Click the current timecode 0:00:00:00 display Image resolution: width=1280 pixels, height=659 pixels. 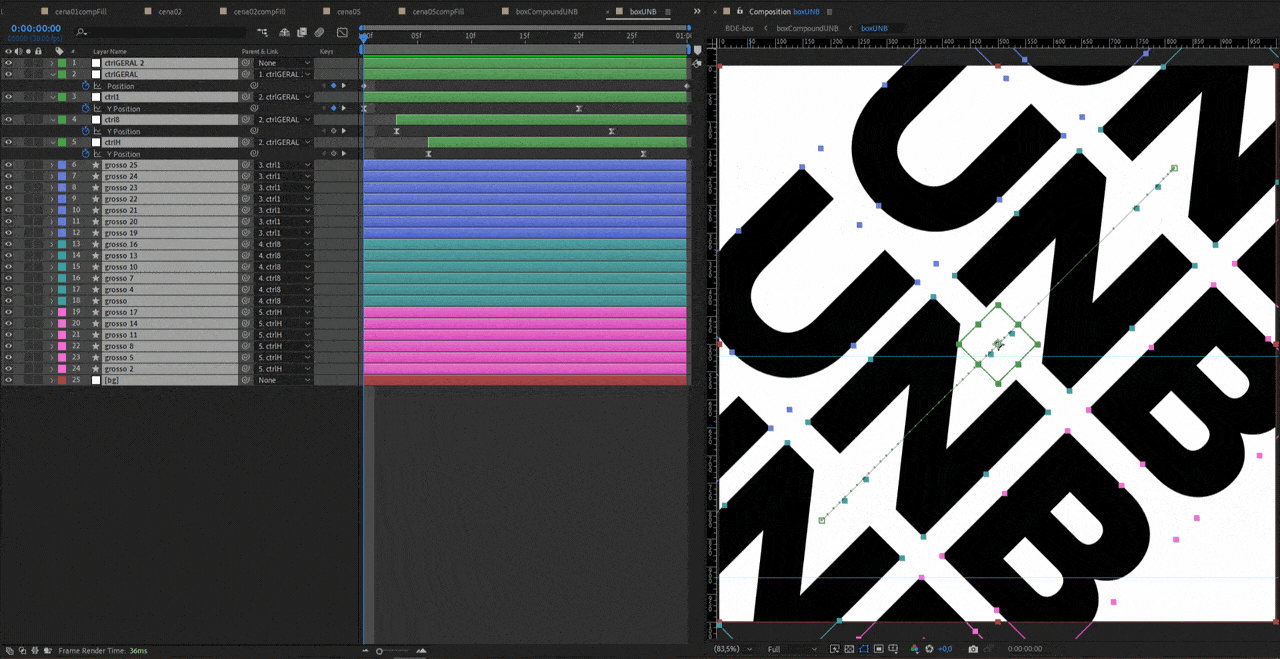pyautogui.click(x=36, y=29)
